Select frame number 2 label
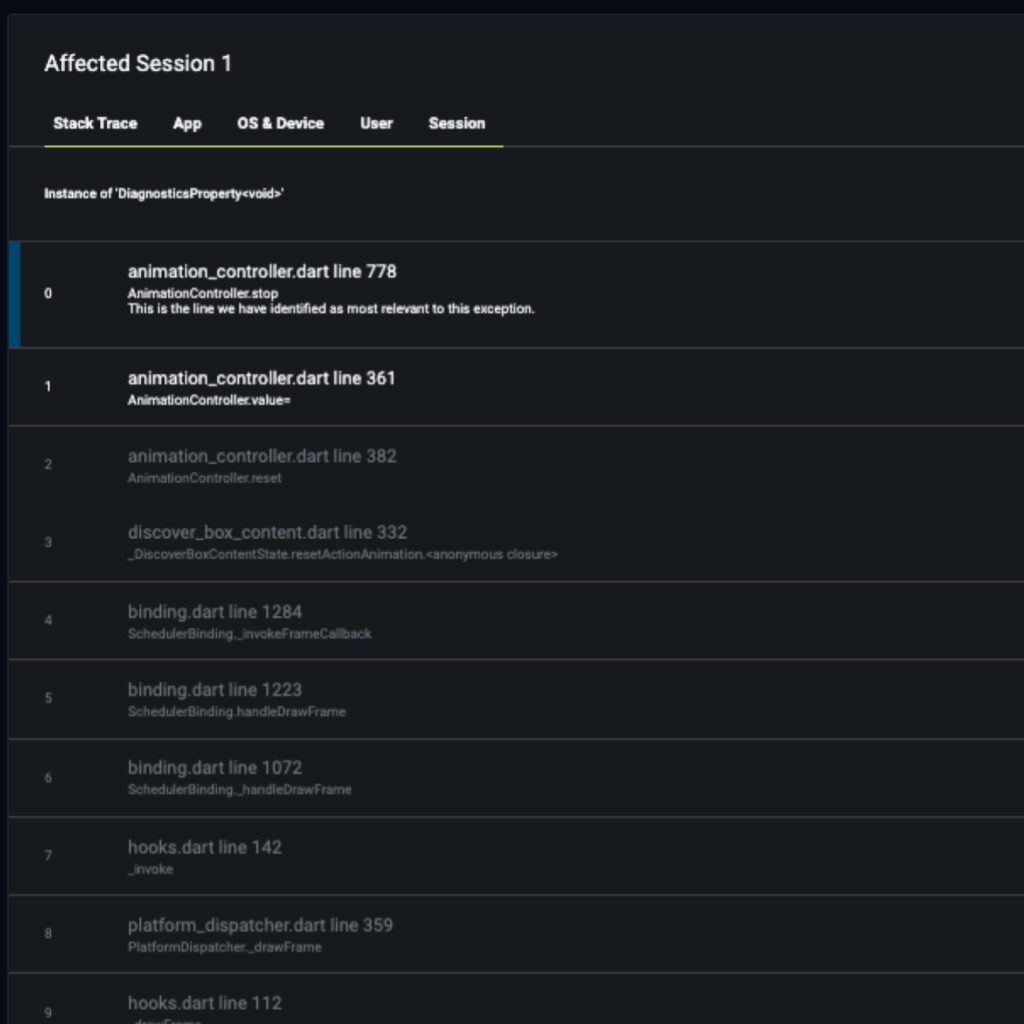 click(x=47, y=463)
